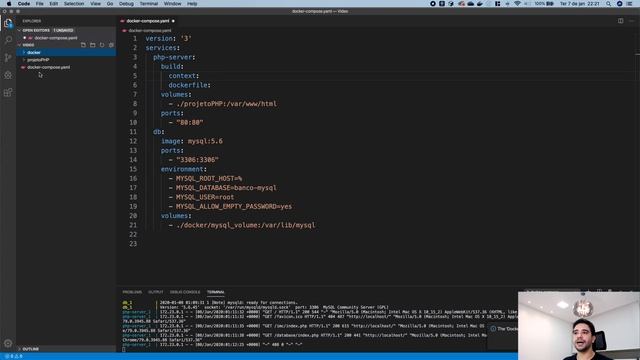Screen dimensions: 640x360
Task: Open editor More Actions ellipsis
Action: (x=632, y=21)
